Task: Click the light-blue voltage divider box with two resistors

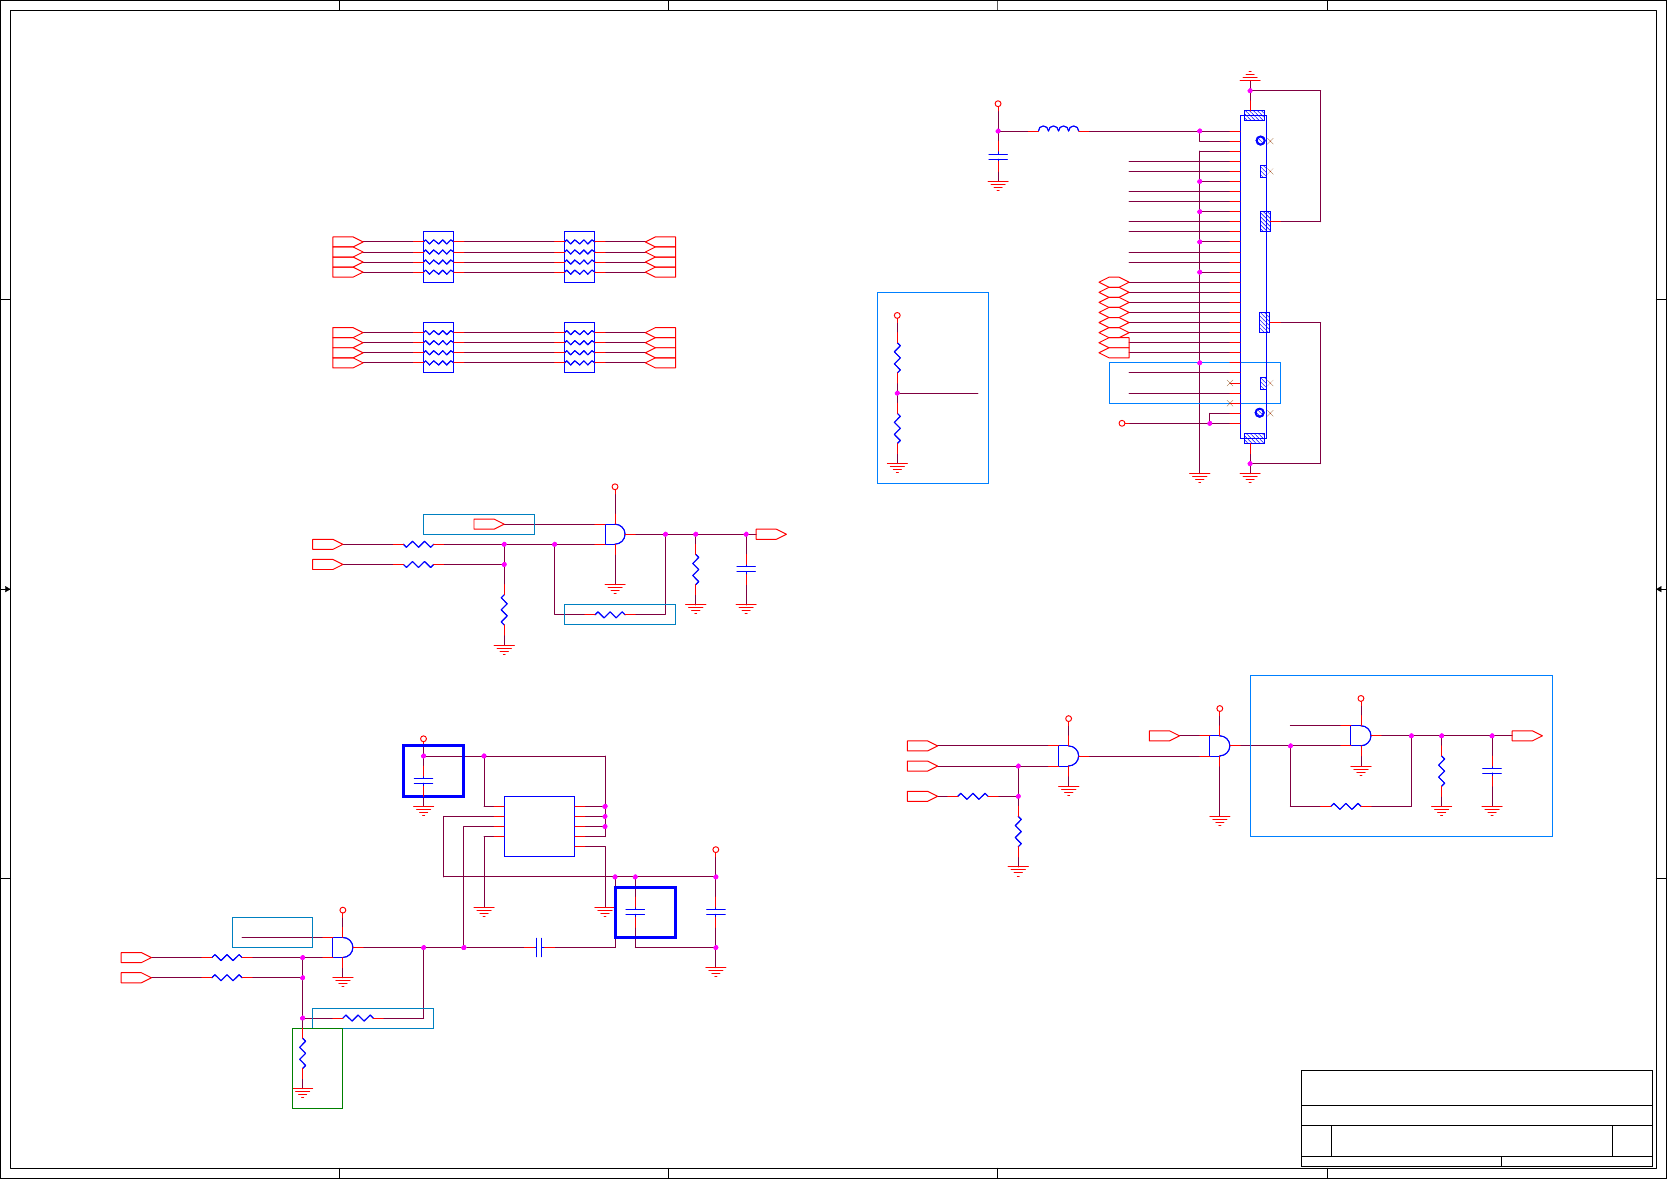Action: [933, 388]
